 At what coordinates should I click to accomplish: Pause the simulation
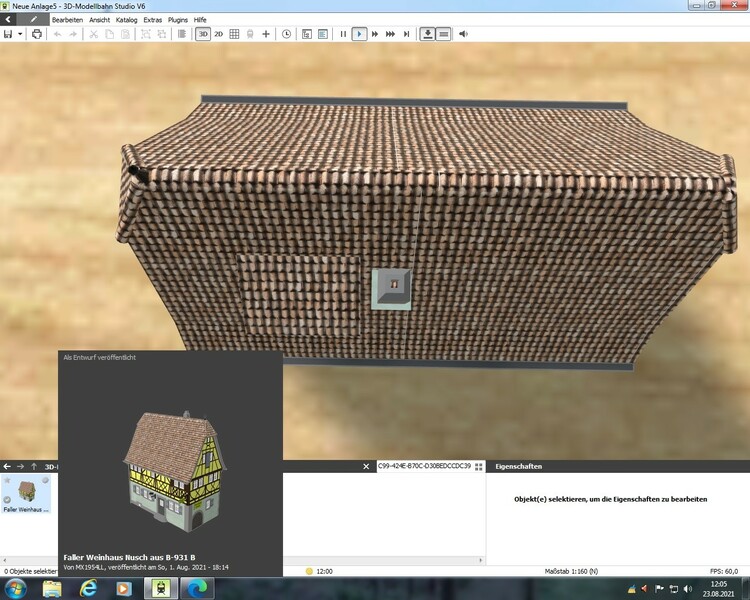point(343,34)
